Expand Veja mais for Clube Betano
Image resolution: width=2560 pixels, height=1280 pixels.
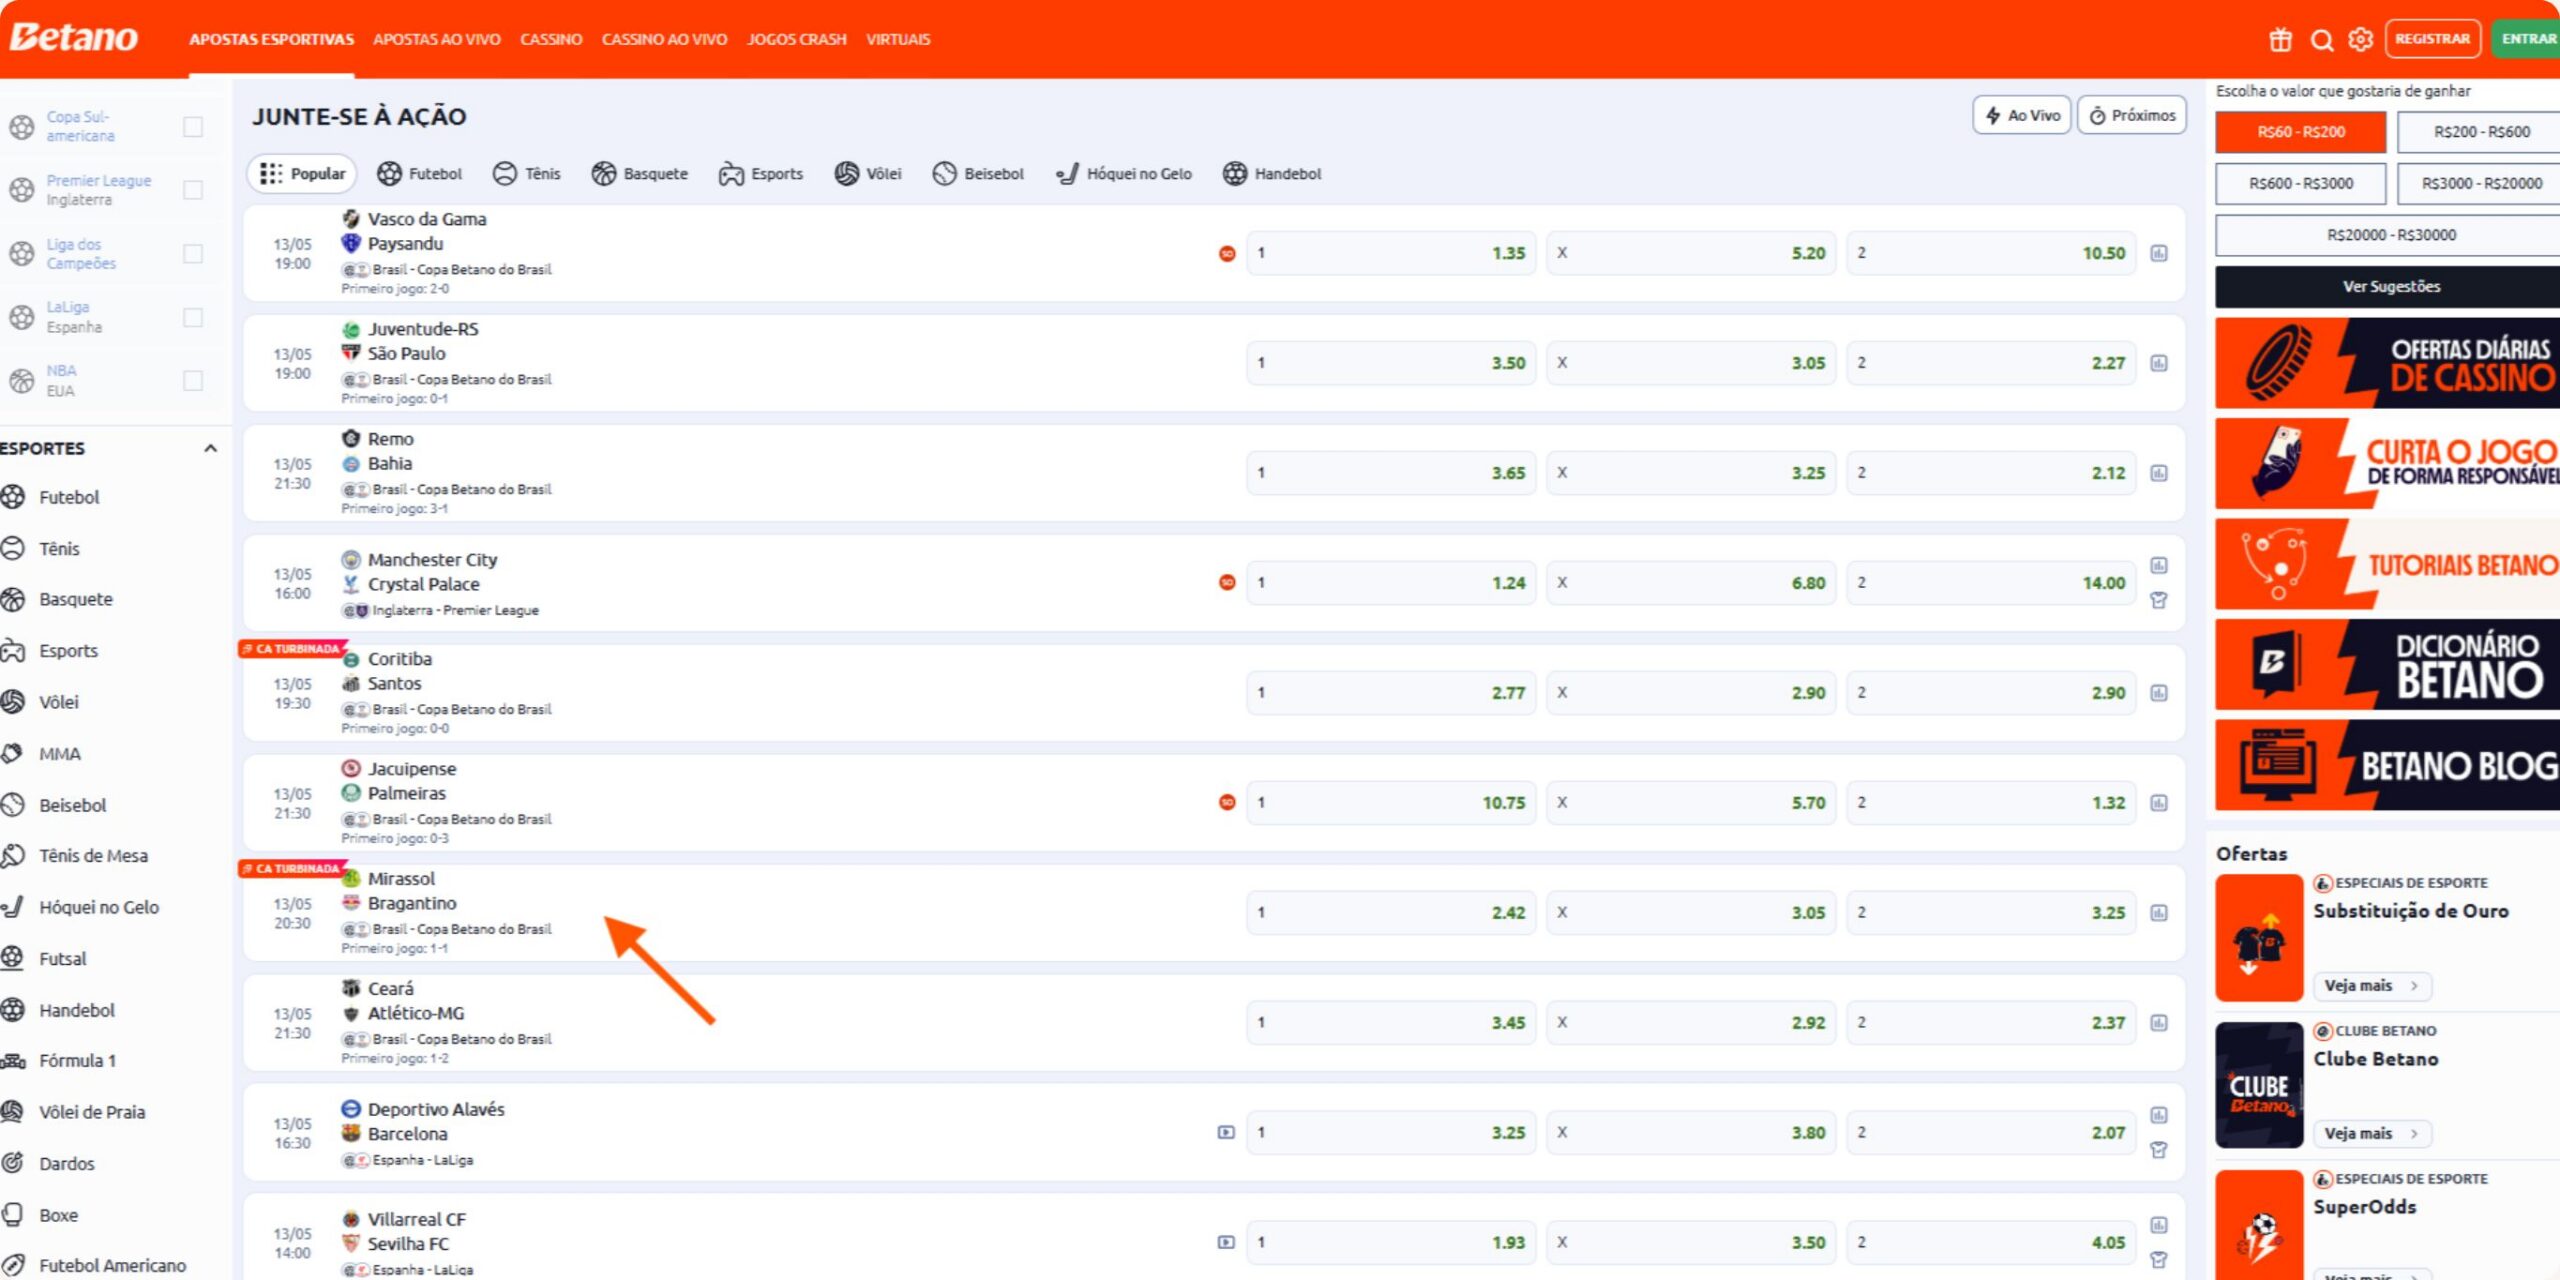(2371, 1134)
